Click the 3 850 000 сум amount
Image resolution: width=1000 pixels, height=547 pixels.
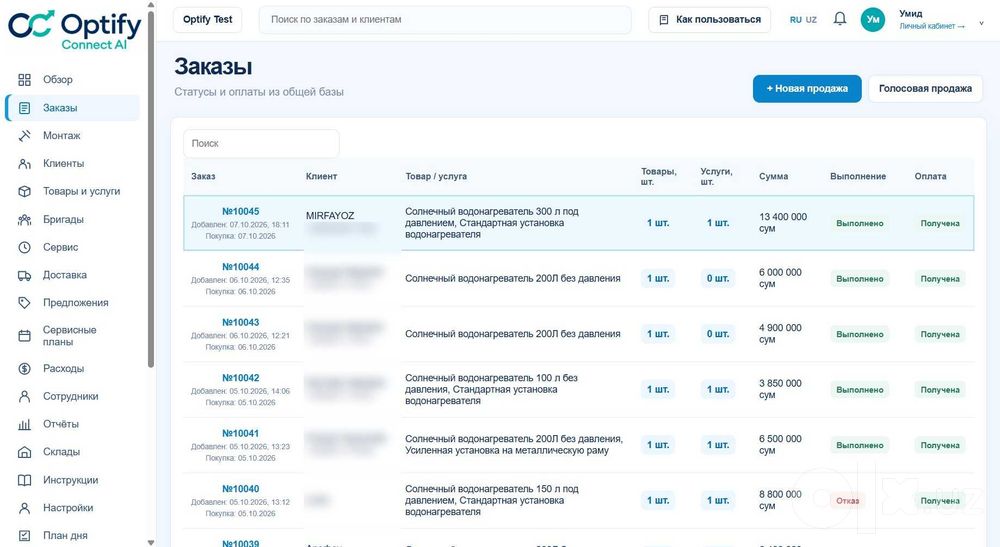click(x=780, y=389)
